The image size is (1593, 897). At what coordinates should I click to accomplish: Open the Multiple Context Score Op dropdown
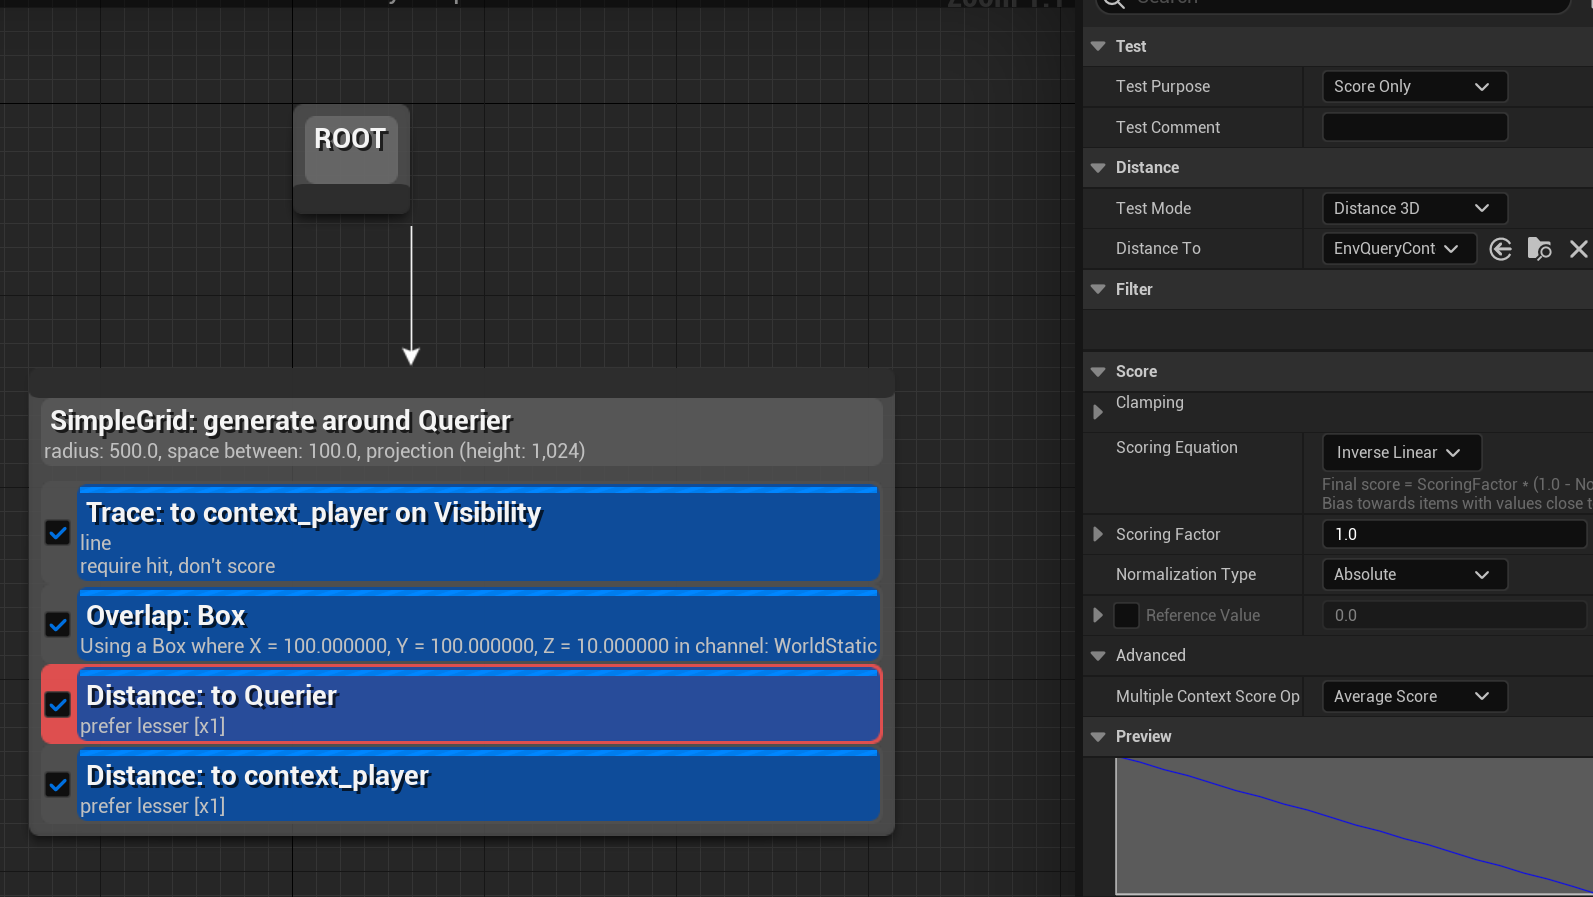(1414, 696)
